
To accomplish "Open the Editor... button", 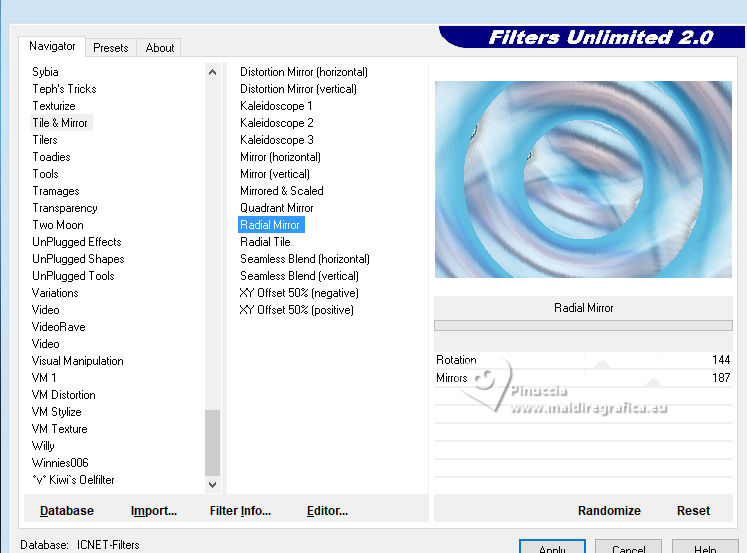I will tap(327, 511).
